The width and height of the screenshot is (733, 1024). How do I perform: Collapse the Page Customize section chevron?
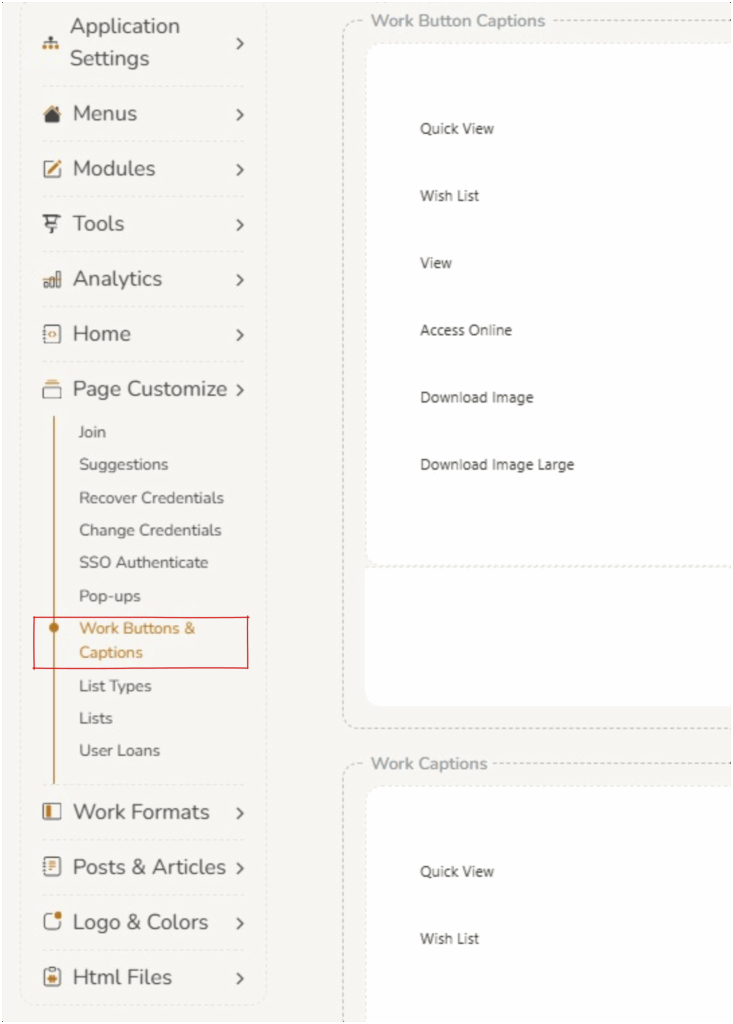coord(240,390)
